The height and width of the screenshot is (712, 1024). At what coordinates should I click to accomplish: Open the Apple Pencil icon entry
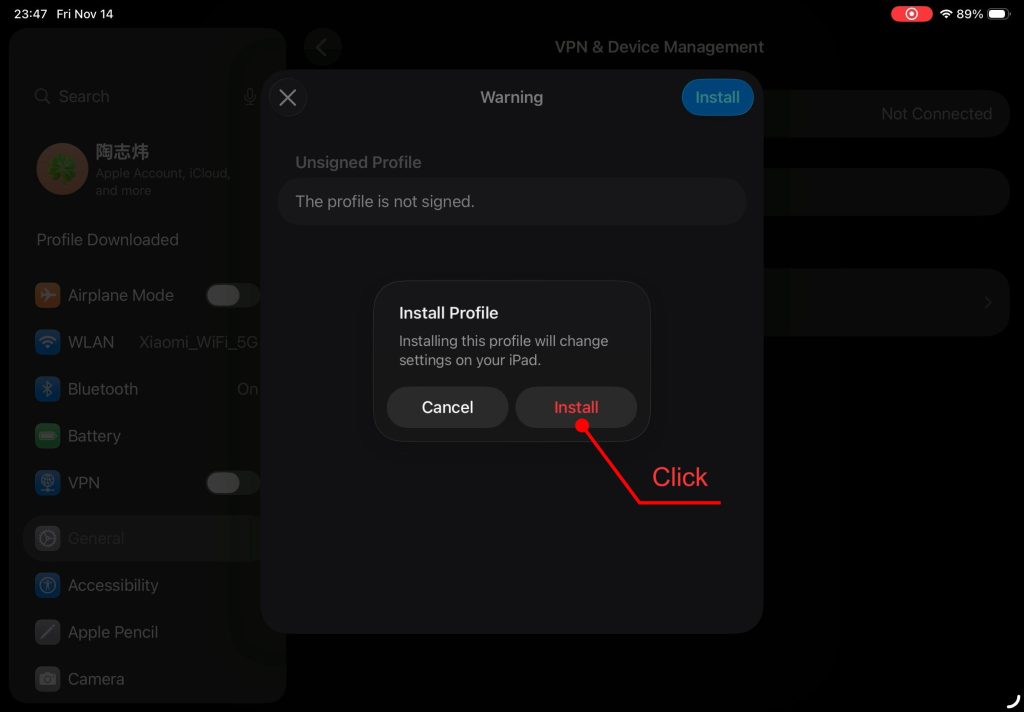[48, 632]
